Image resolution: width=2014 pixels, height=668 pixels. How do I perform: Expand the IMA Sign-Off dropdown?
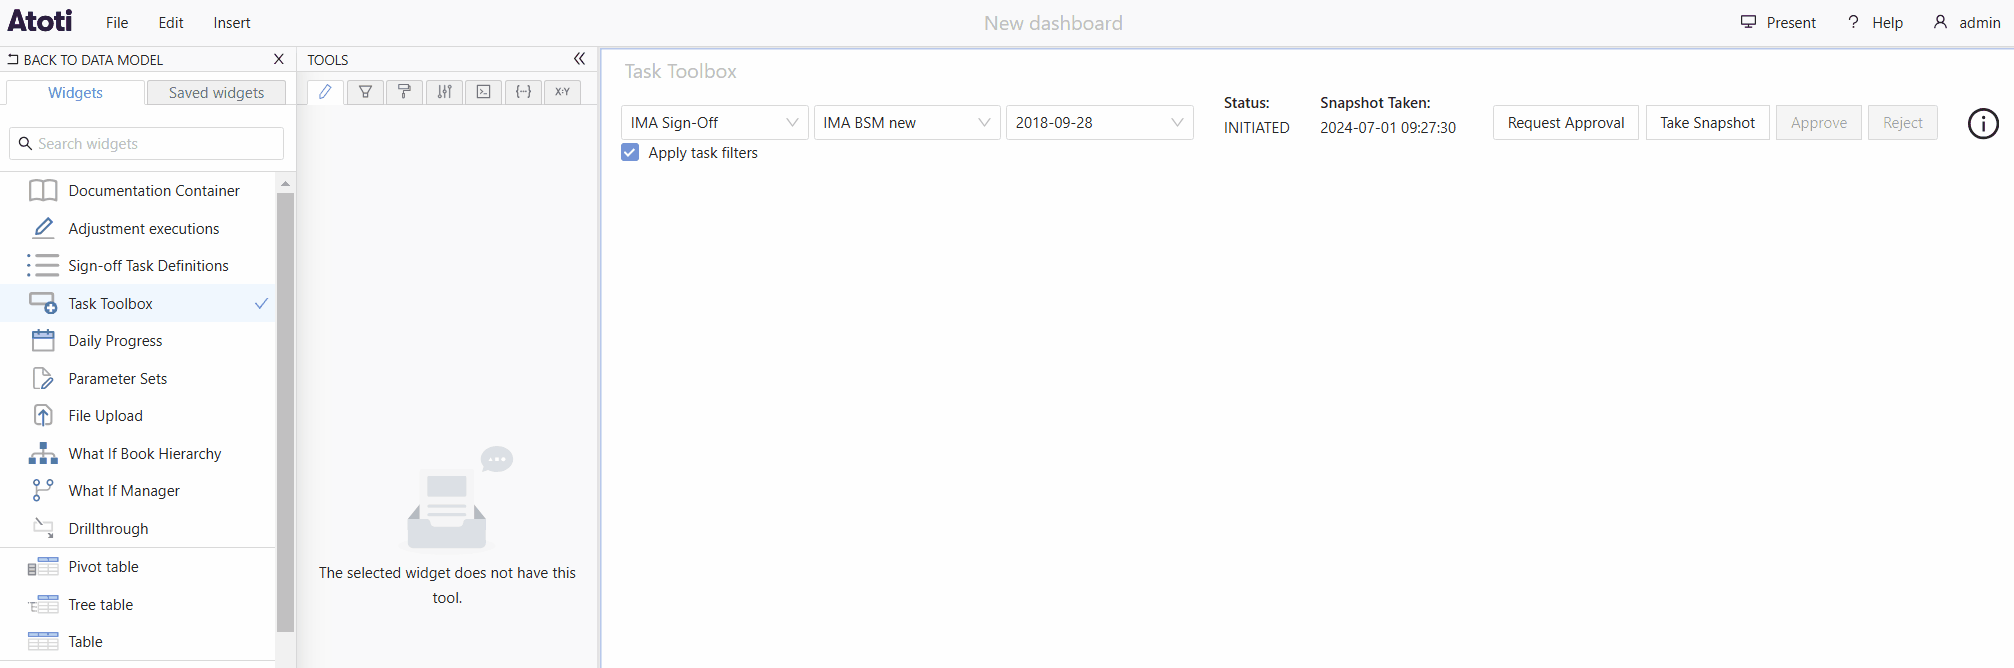click(713, 122)
